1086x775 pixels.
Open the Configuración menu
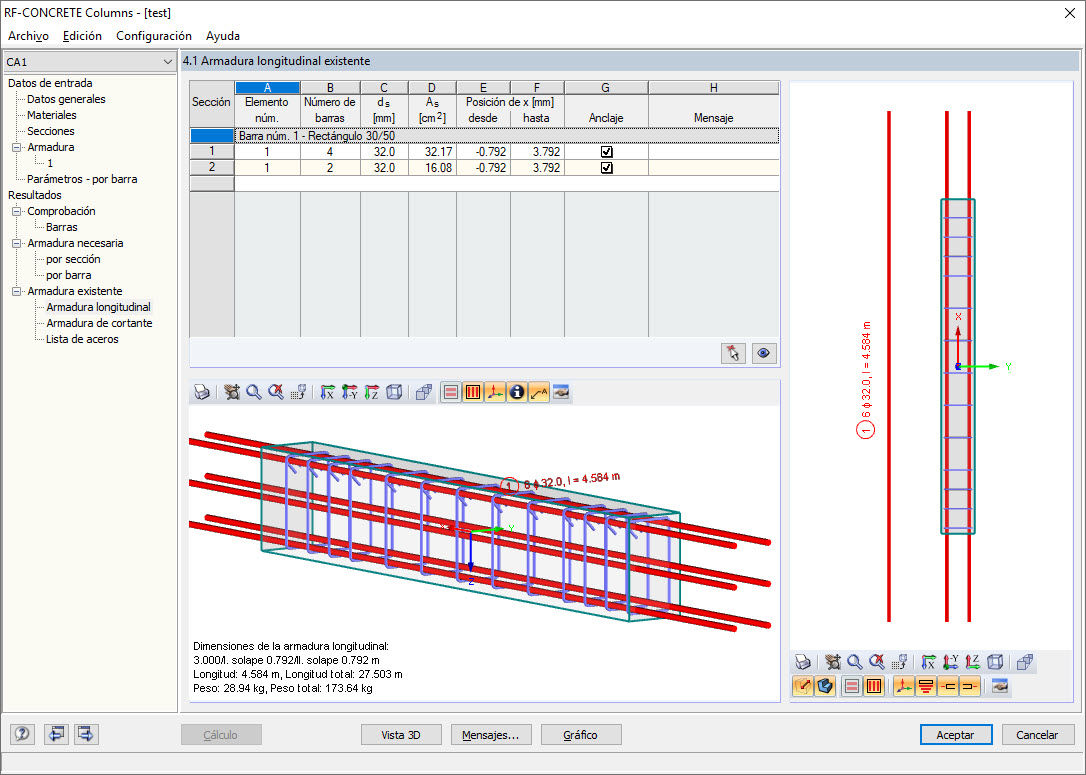point(154,36)
